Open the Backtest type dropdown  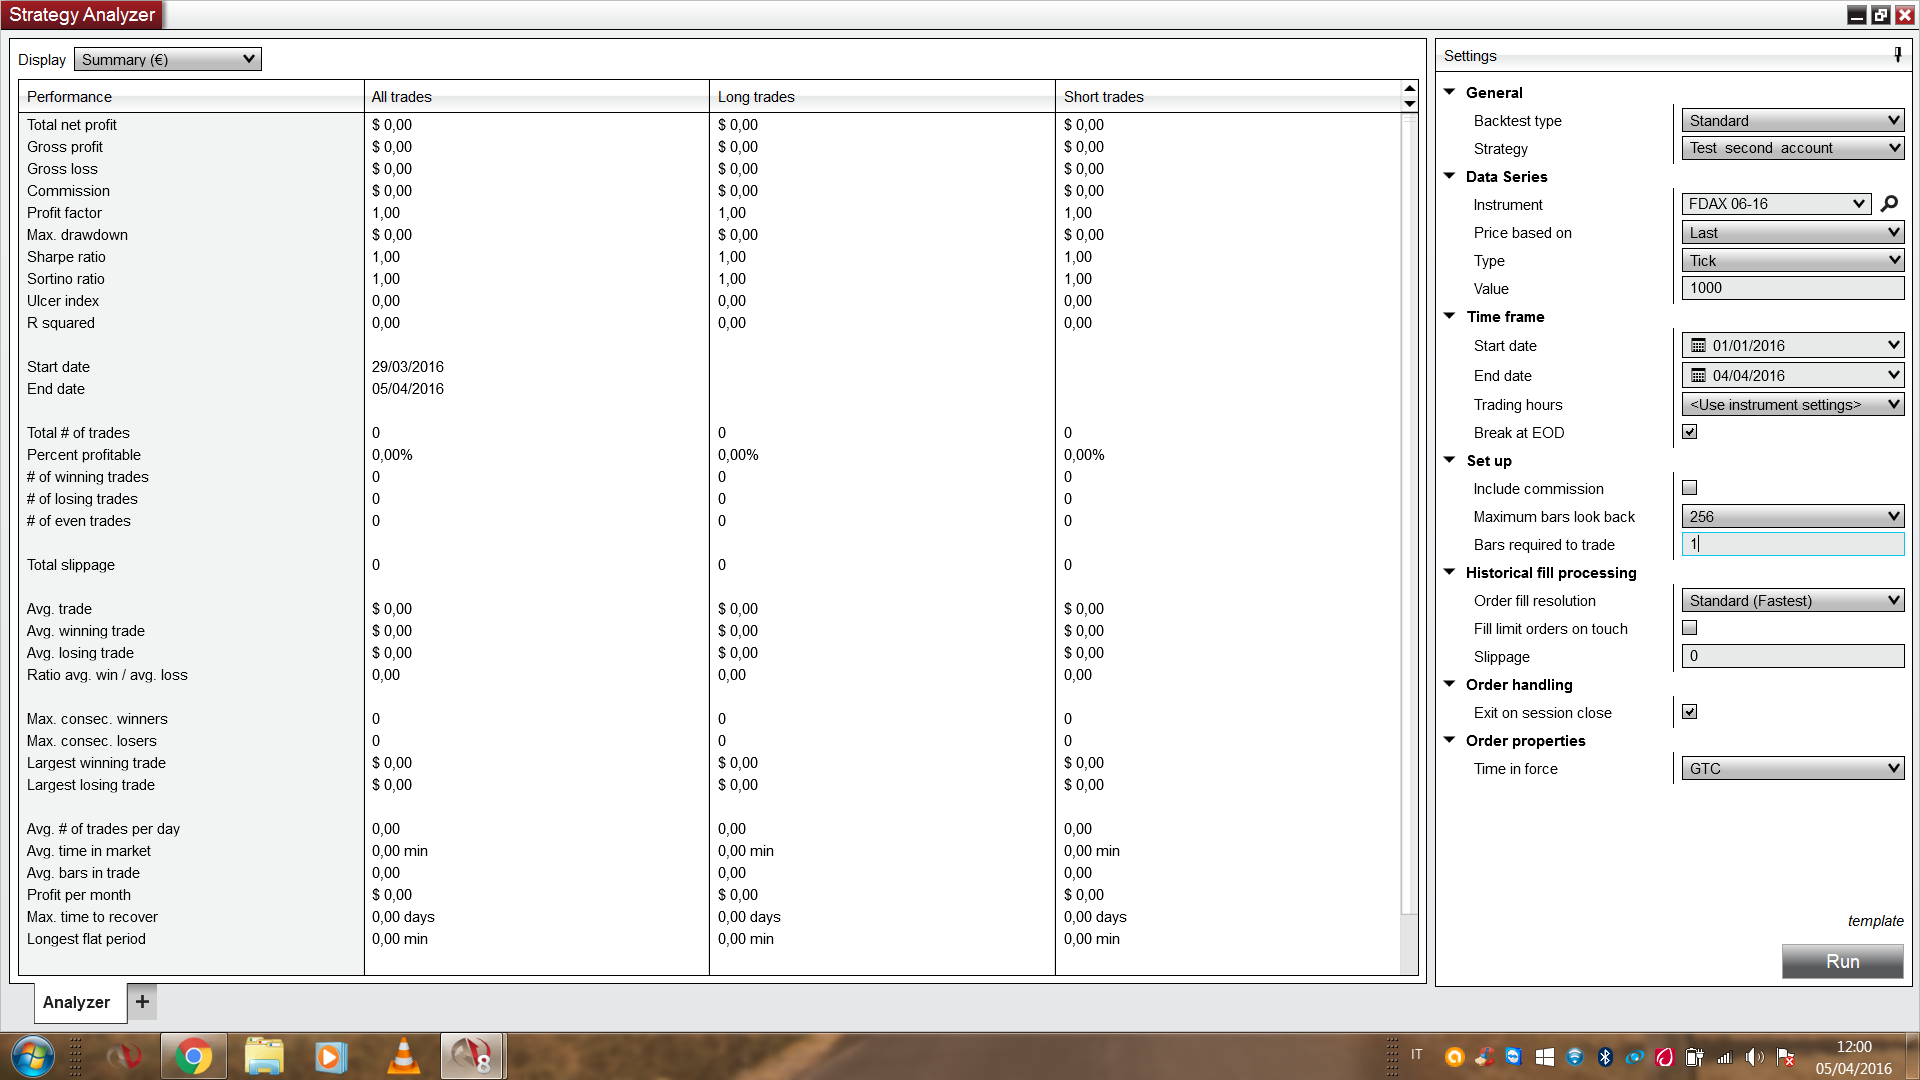pyautogui.click(x=1792, y=121)
